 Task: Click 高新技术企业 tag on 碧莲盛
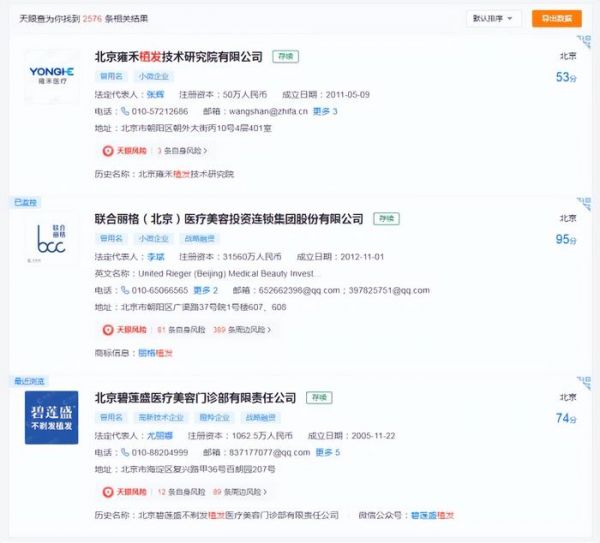tap(152, 417)
